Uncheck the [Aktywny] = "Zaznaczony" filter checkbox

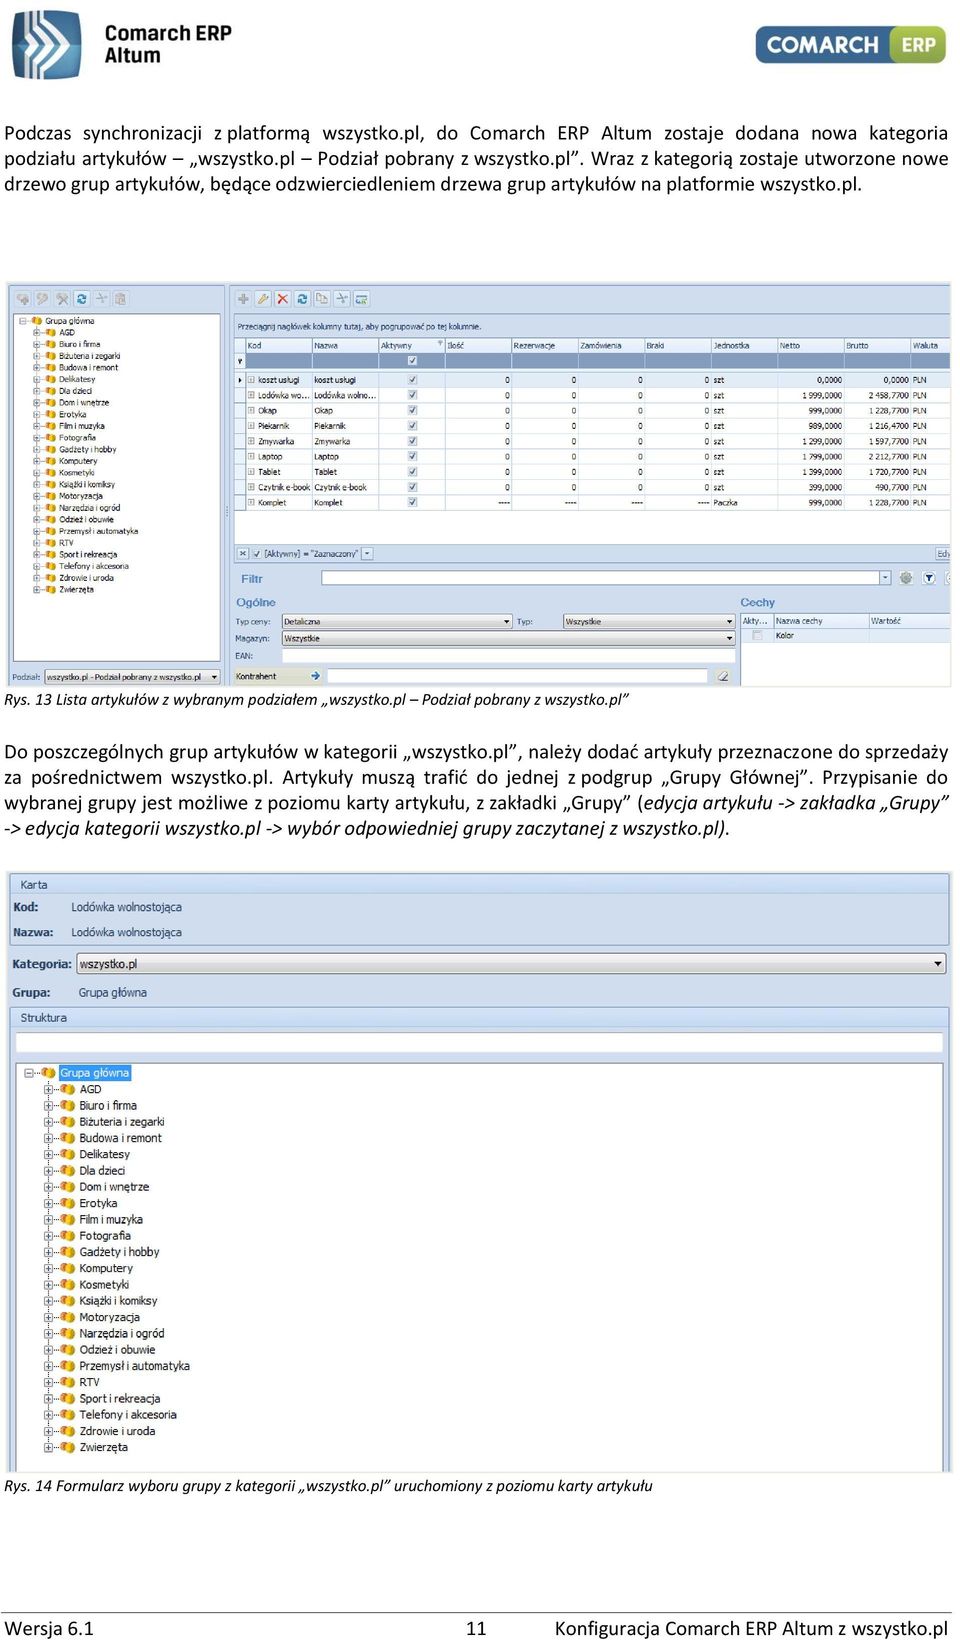pyautogui.click(x=256, y=553)
